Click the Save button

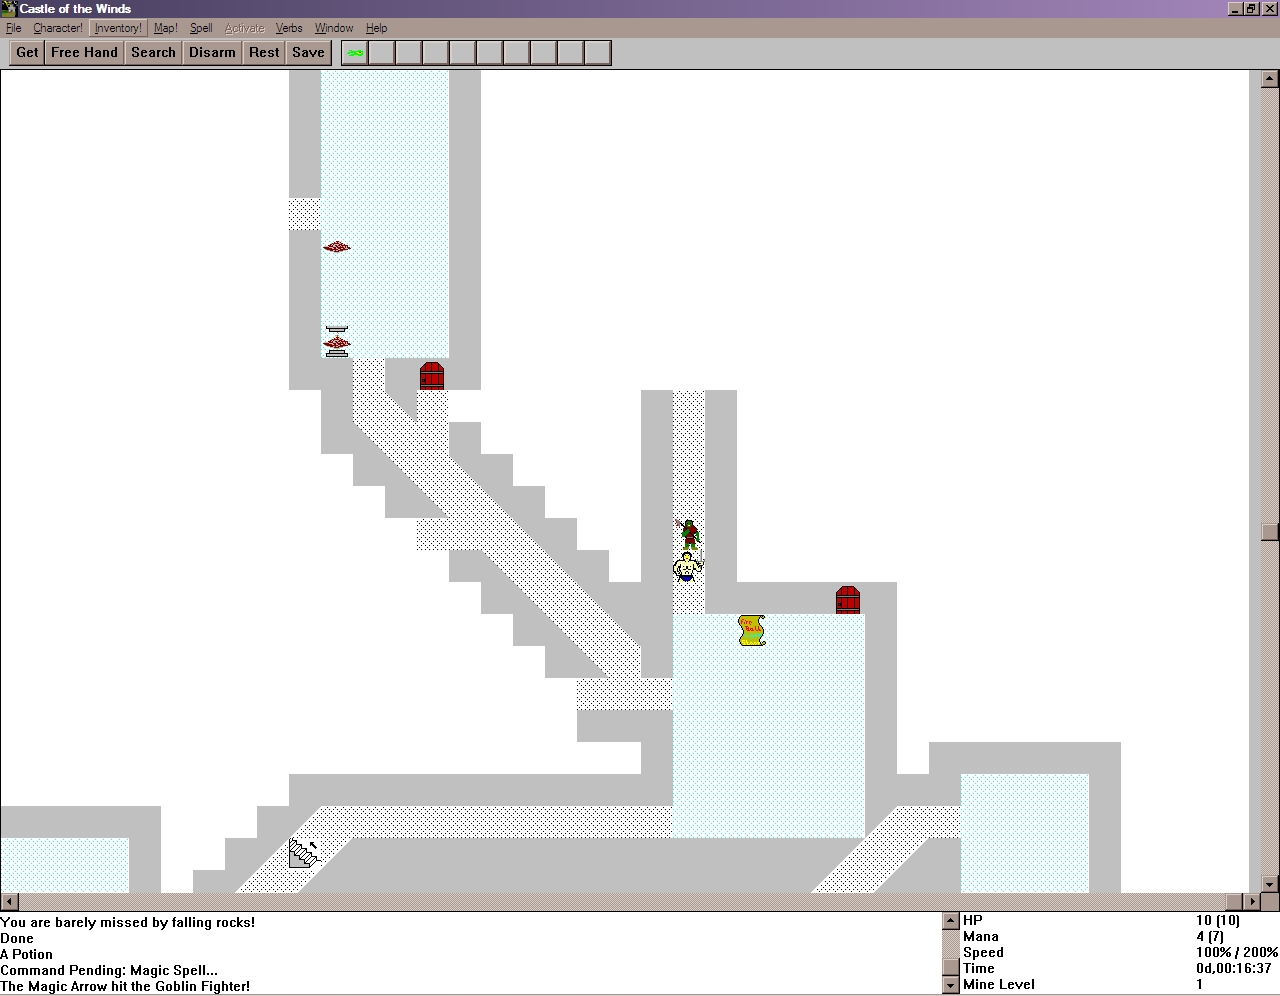click(x=308, y=52)
